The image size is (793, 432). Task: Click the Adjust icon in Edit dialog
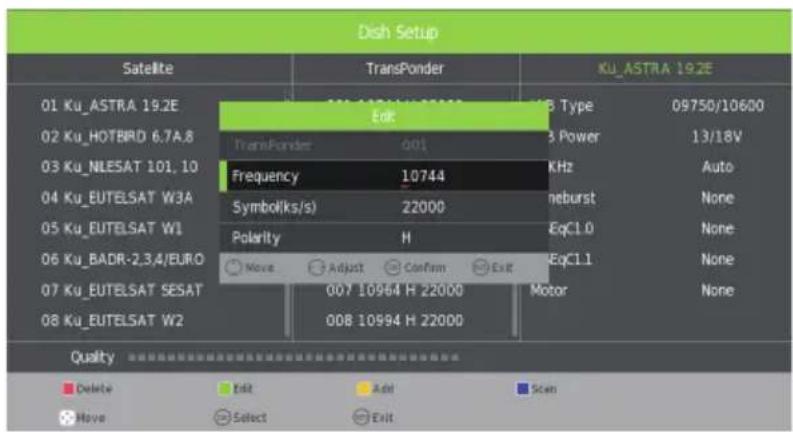[316, 267]
